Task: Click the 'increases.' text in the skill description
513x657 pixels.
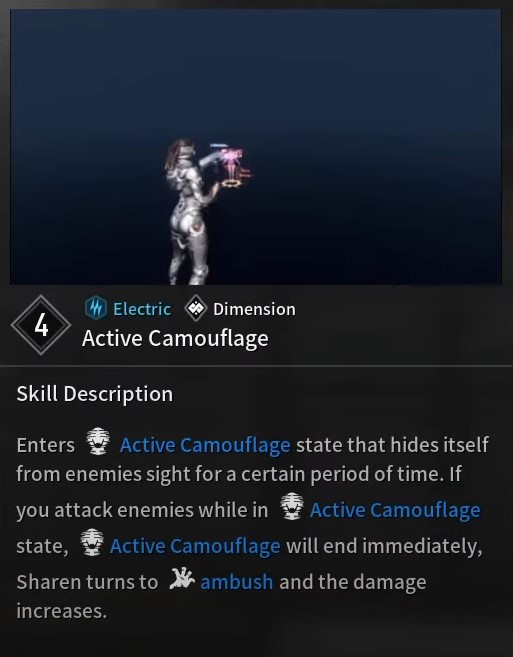Action: (x=62, y=611)
